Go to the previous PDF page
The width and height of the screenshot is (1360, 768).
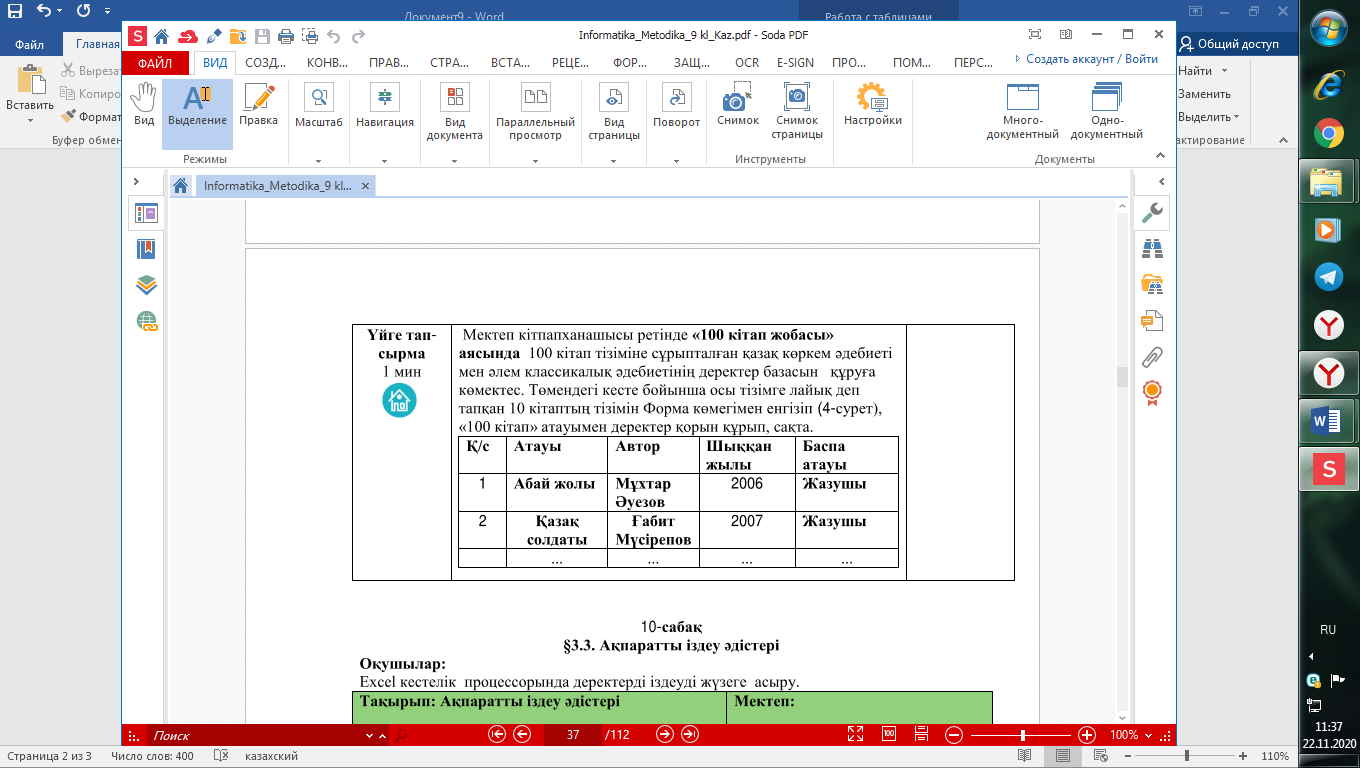click(x=521, y=734)
